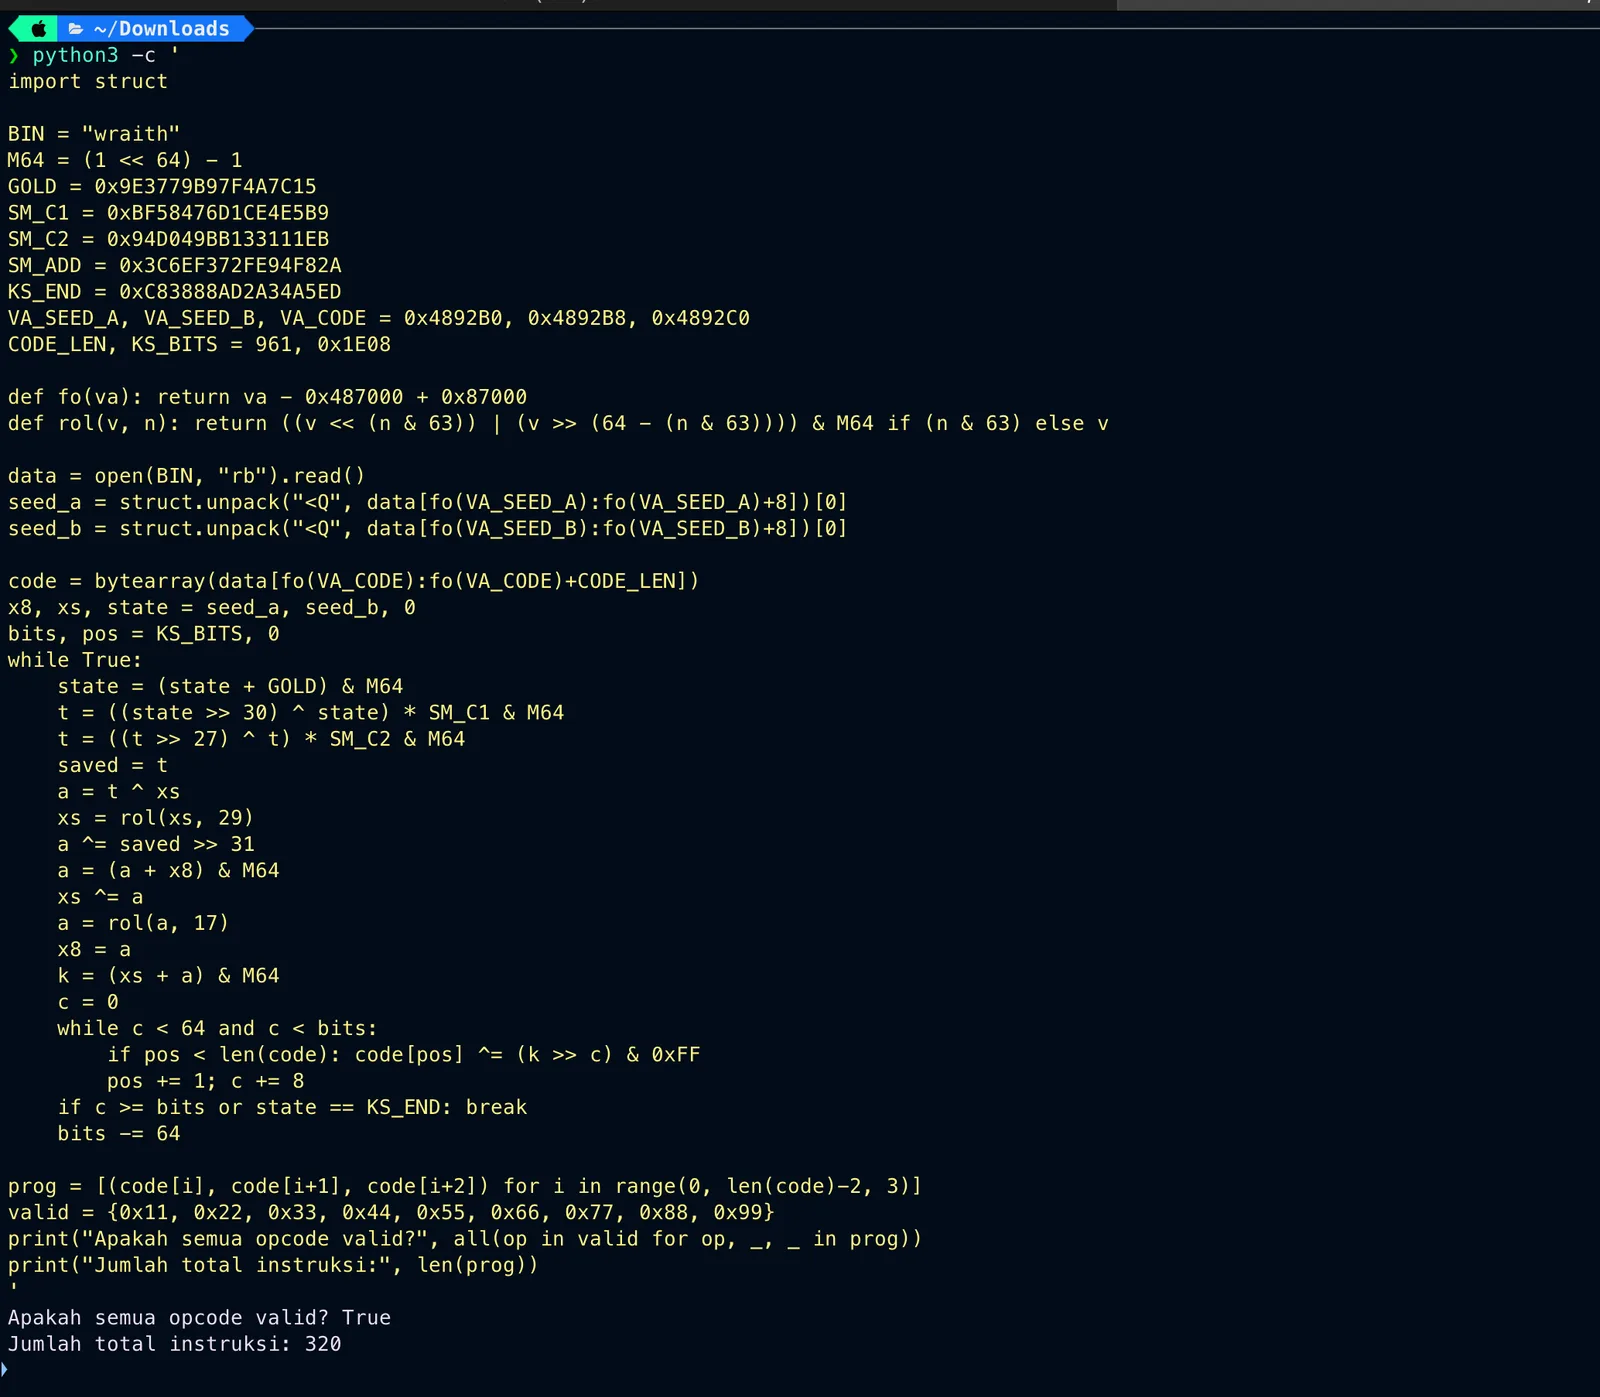Click the 'x8, xs, state' assignment line

pos(212,608)
